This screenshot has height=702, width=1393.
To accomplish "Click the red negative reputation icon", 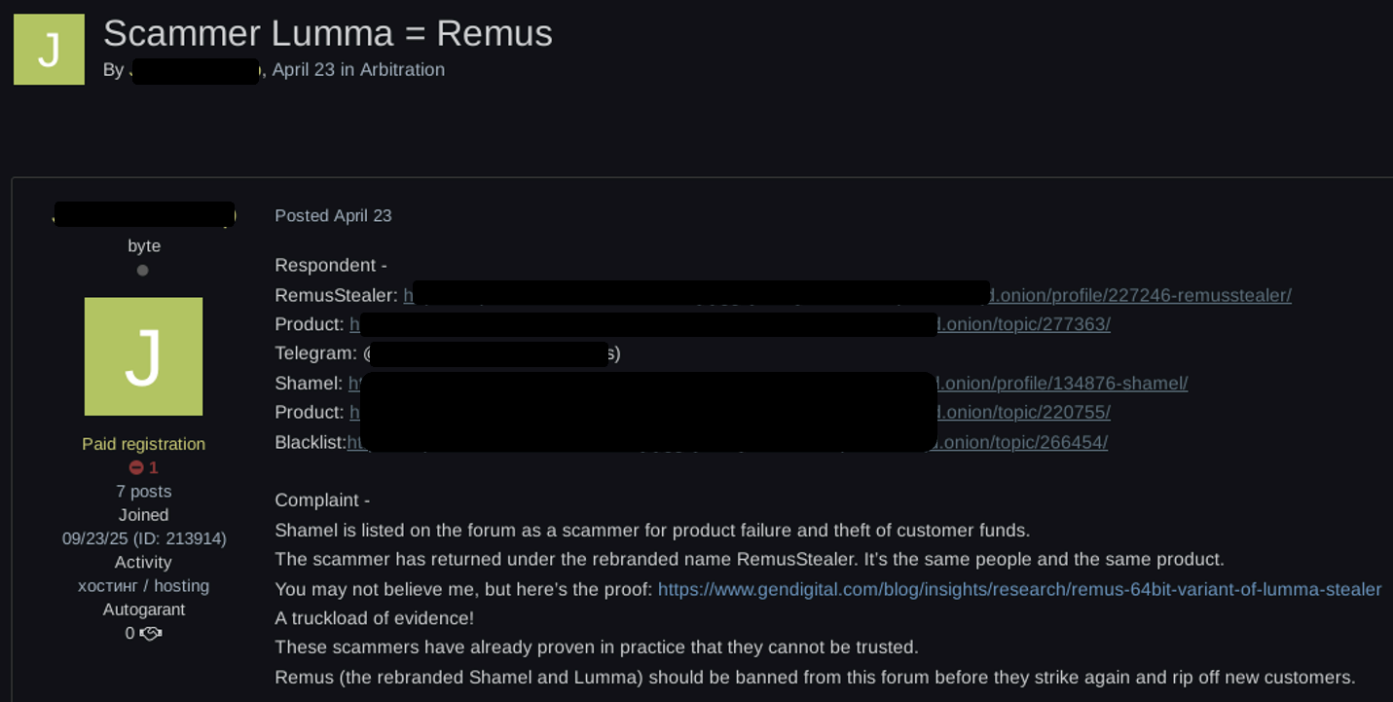I will point(136,468).
